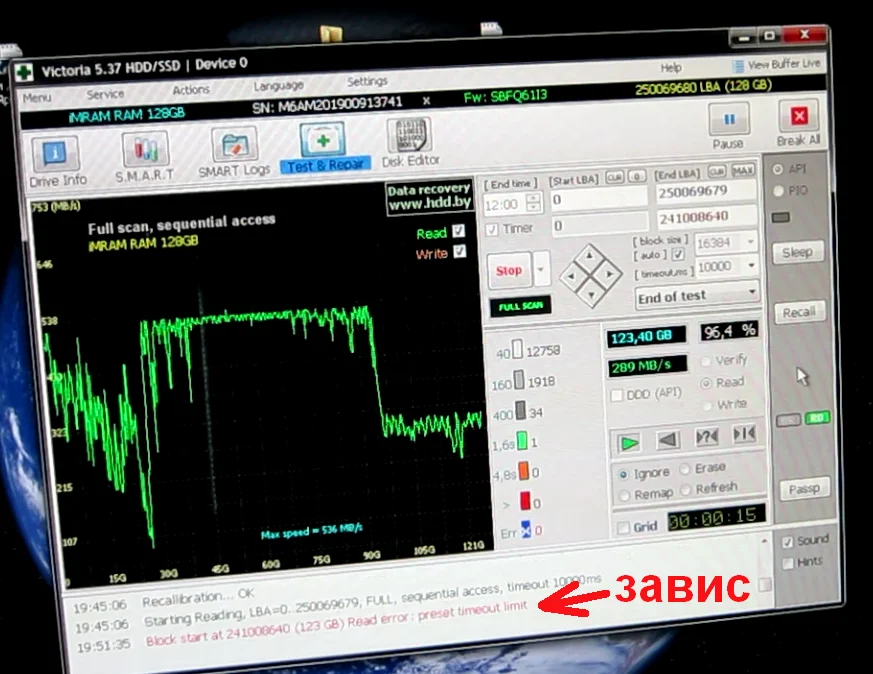Click the green play scan button

629,443
